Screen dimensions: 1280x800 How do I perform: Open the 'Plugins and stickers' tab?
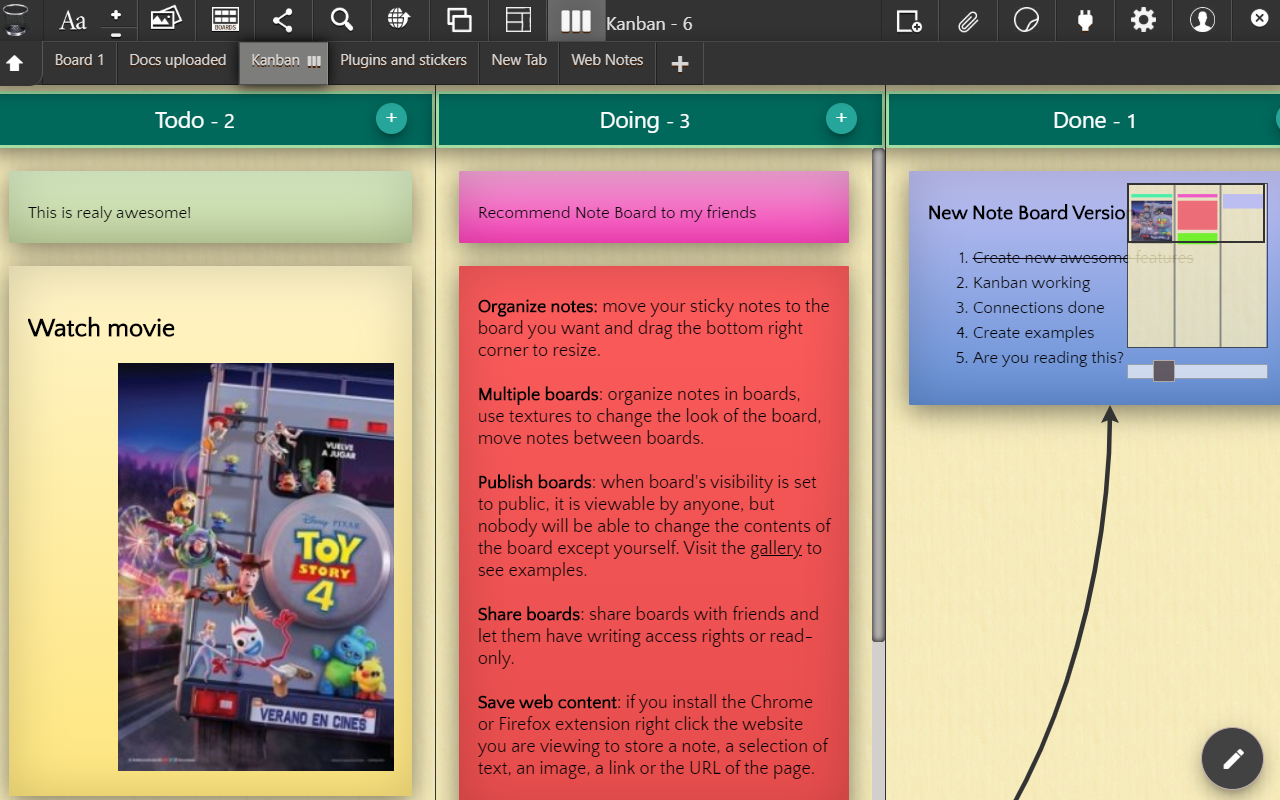tap(403, 60)
